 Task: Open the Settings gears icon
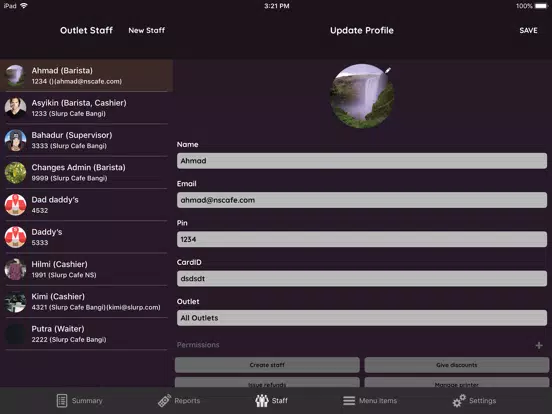tap(459, 401)
